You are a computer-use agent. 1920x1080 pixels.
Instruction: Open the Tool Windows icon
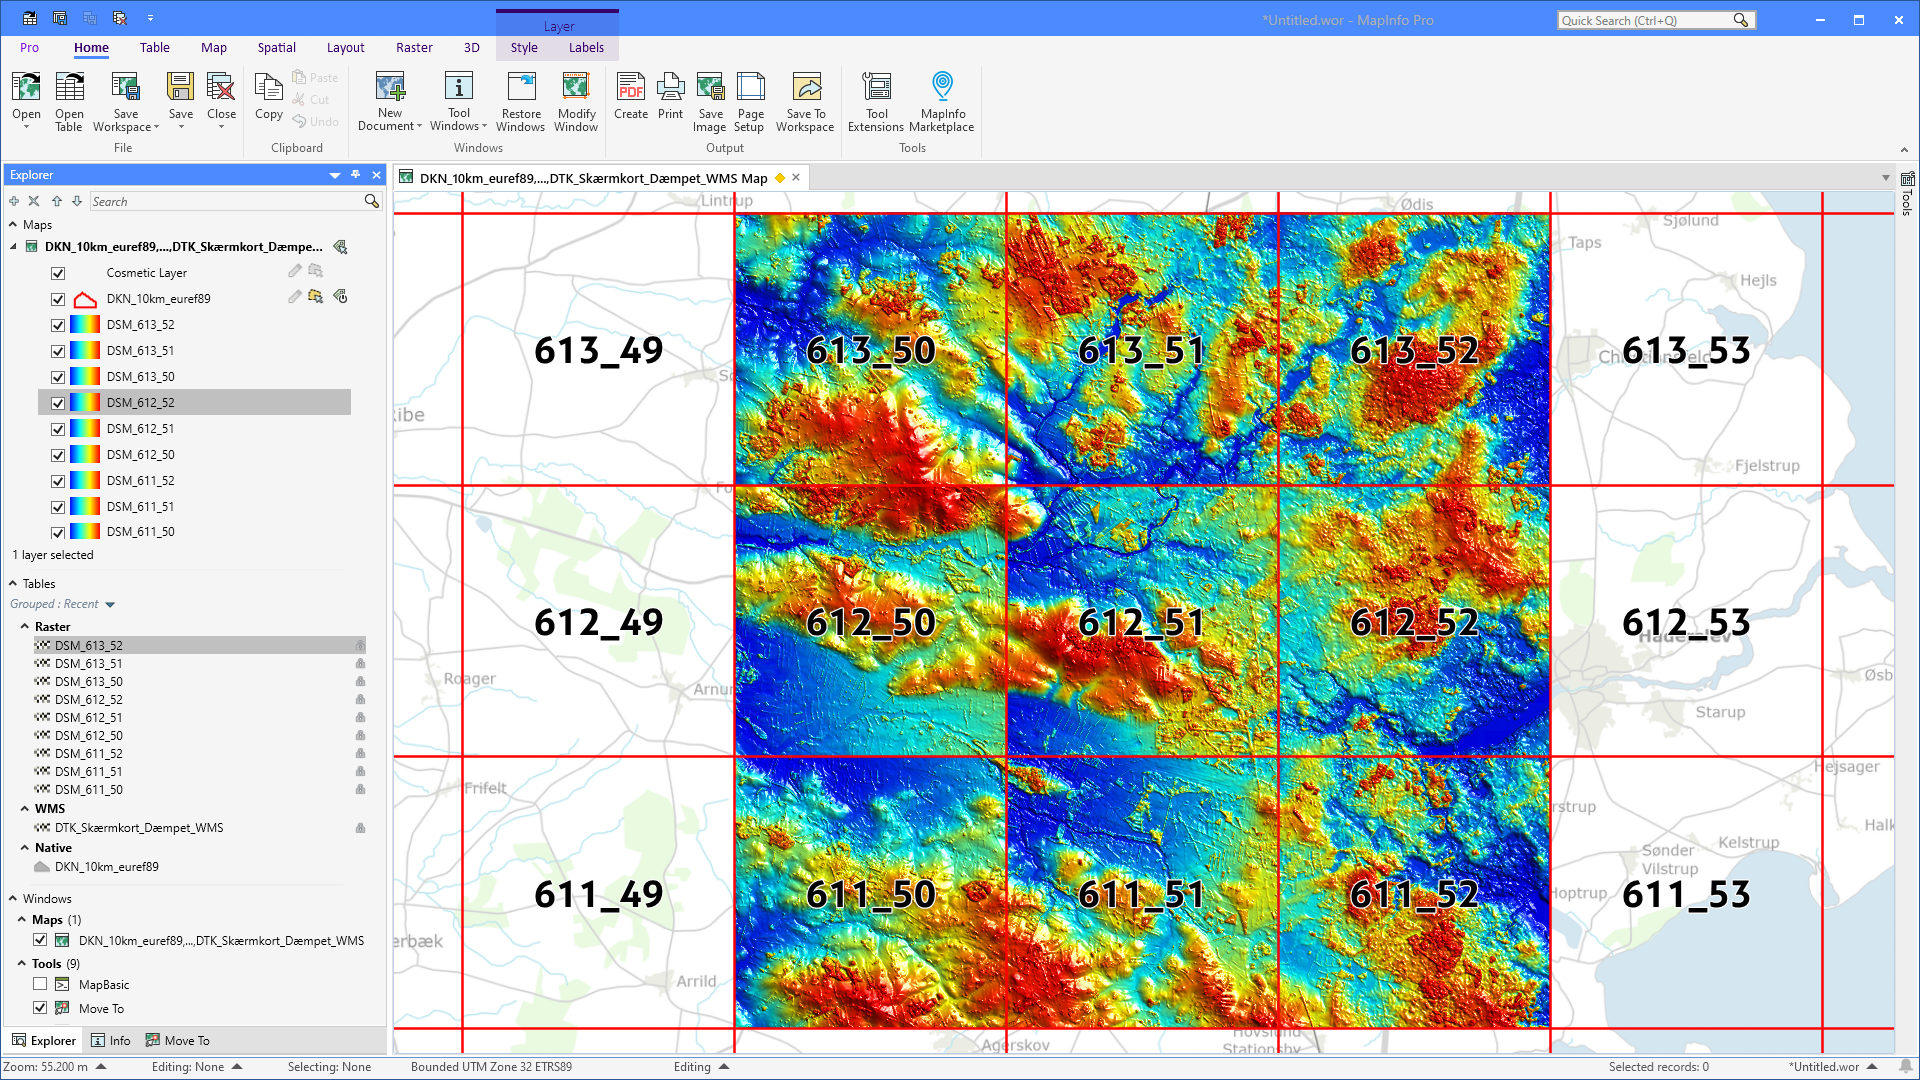tap(459, 87)
